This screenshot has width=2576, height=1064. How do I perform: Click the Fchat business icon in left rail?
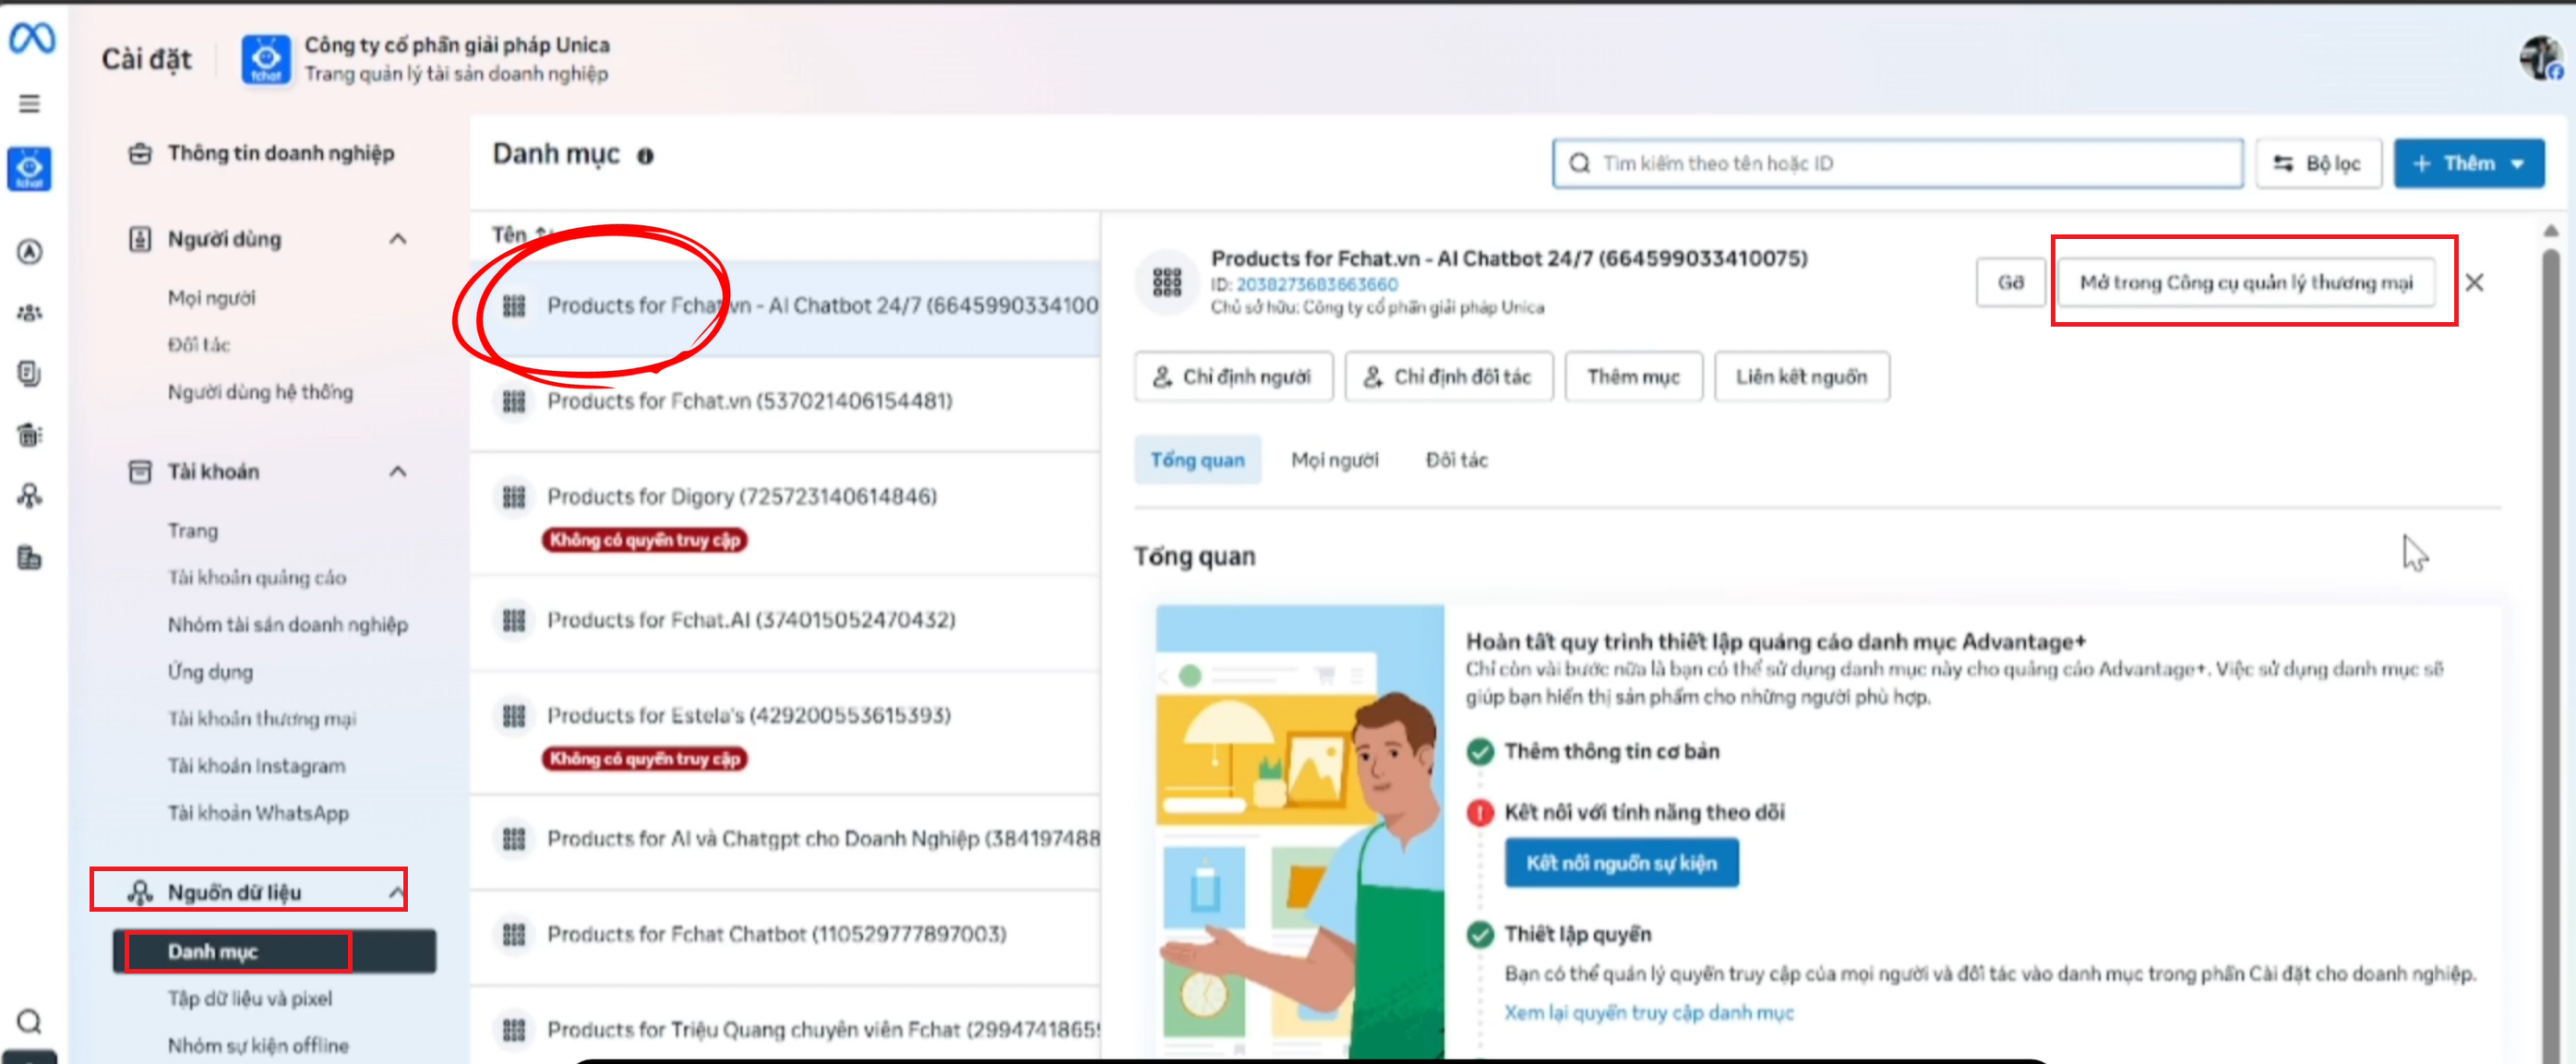click(30, 169)
